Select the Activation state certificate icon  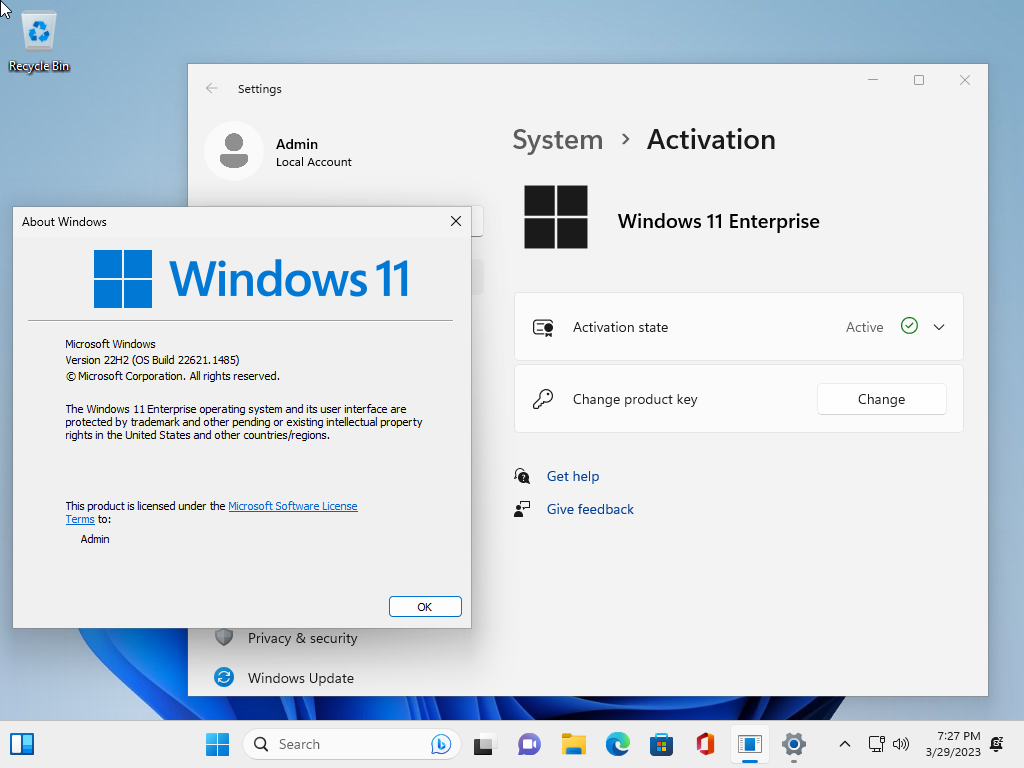click(543, 327)
